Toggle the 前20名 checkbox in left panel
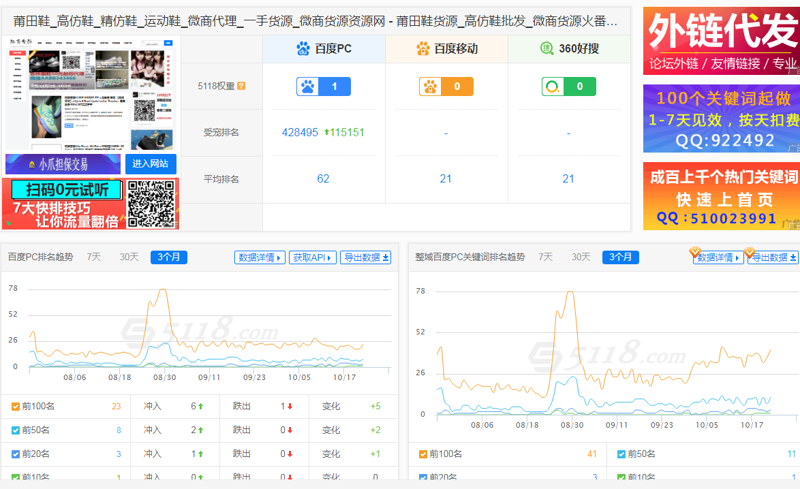This screenshot has width=800, height=489. click(x=15, y=454)
